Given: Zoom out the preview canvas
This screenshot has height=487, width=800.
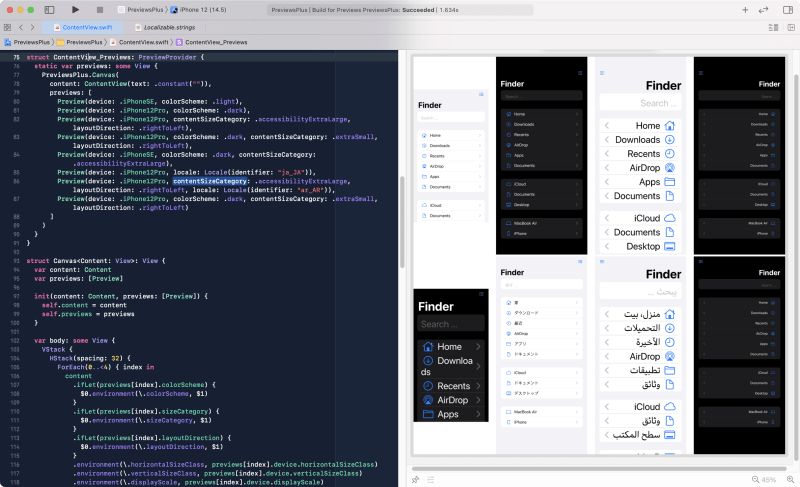Looking at the screenshot, I should [755, 479].
